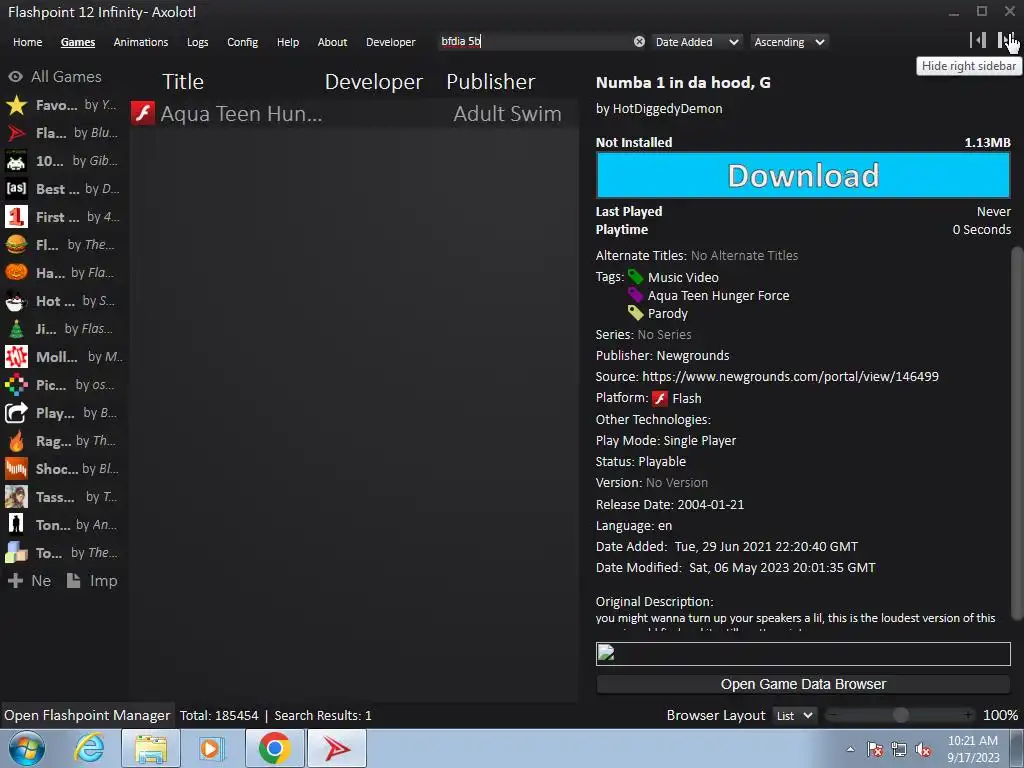Image resolution: width=1024 pixels, height=768 pixels.
Task: Open the Config tab
Action: (x=242, y=42)
